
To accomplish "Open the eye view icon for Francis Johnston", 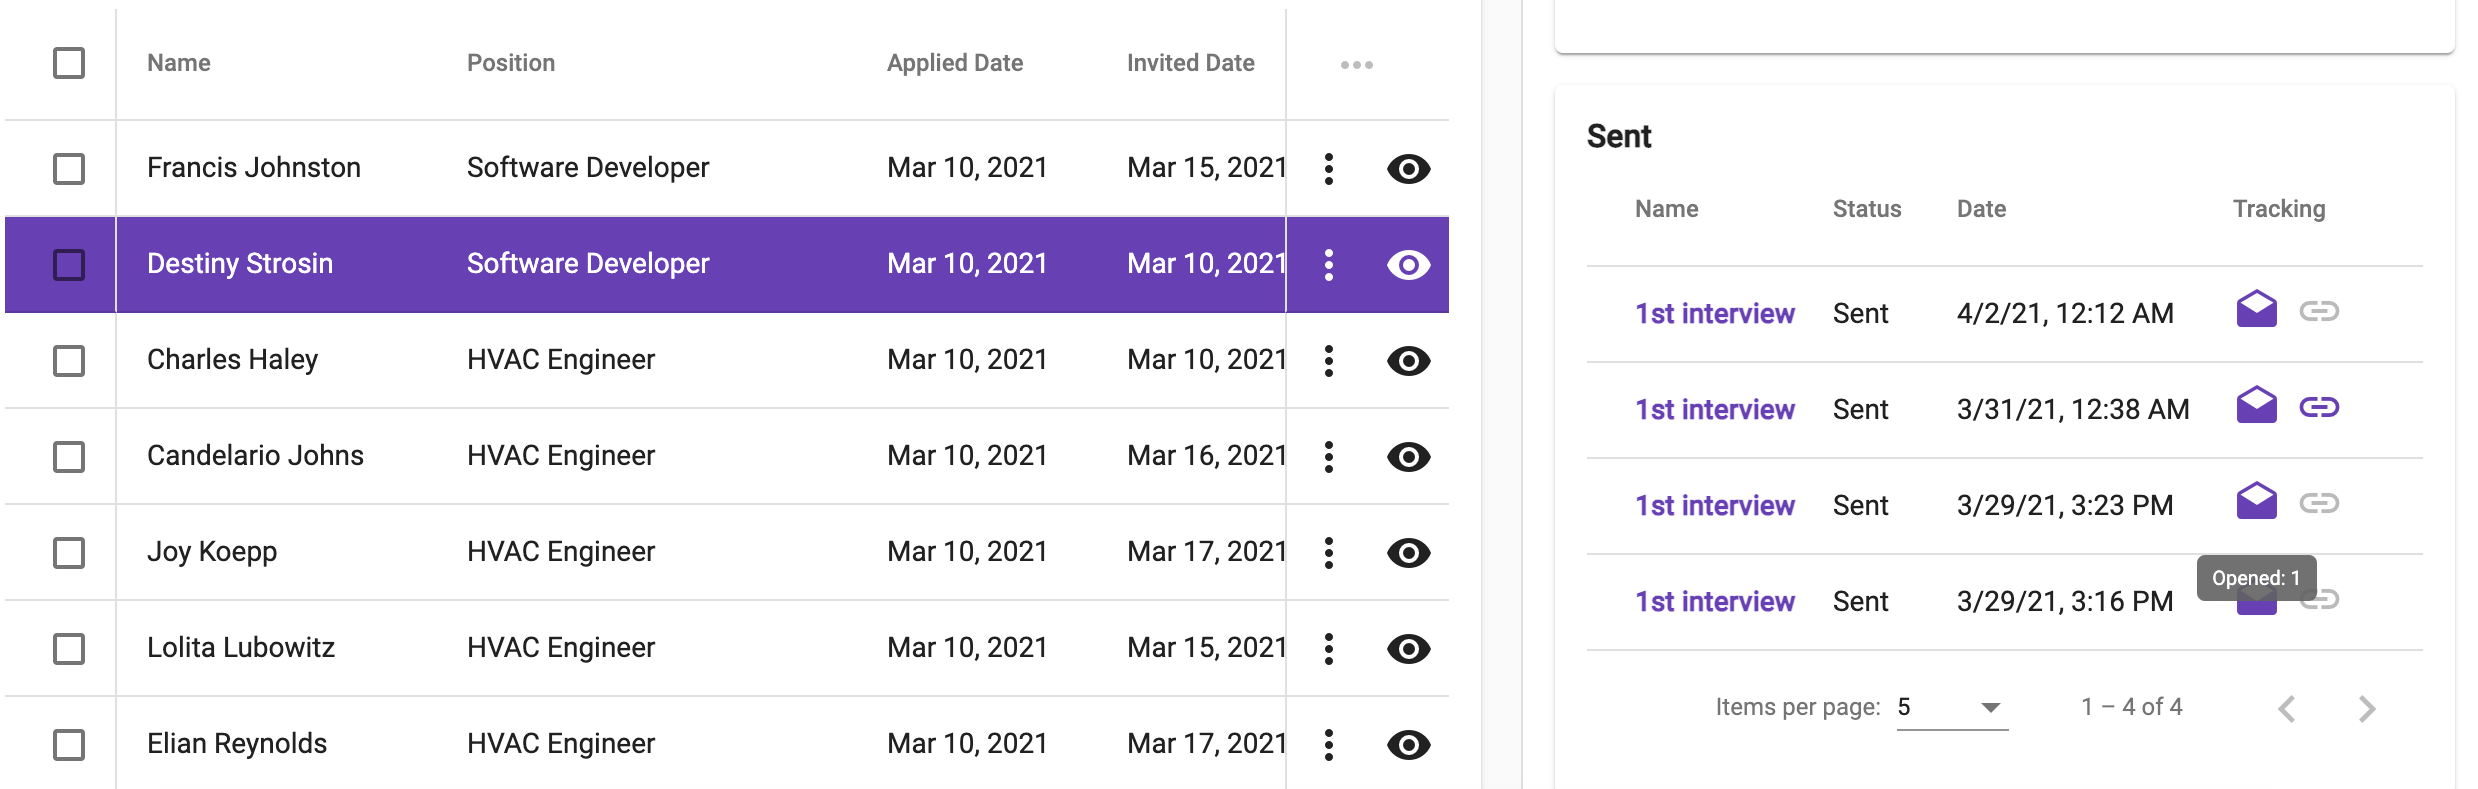I will 1408,169.
